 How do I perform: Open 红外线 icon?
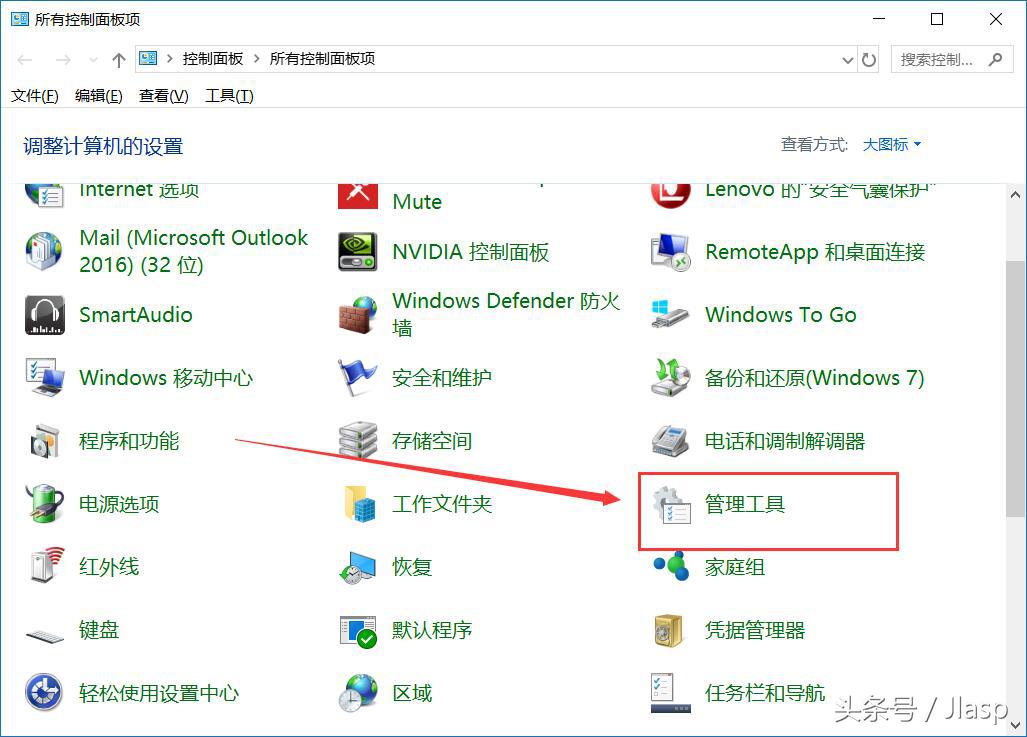[x=47, y=565]
